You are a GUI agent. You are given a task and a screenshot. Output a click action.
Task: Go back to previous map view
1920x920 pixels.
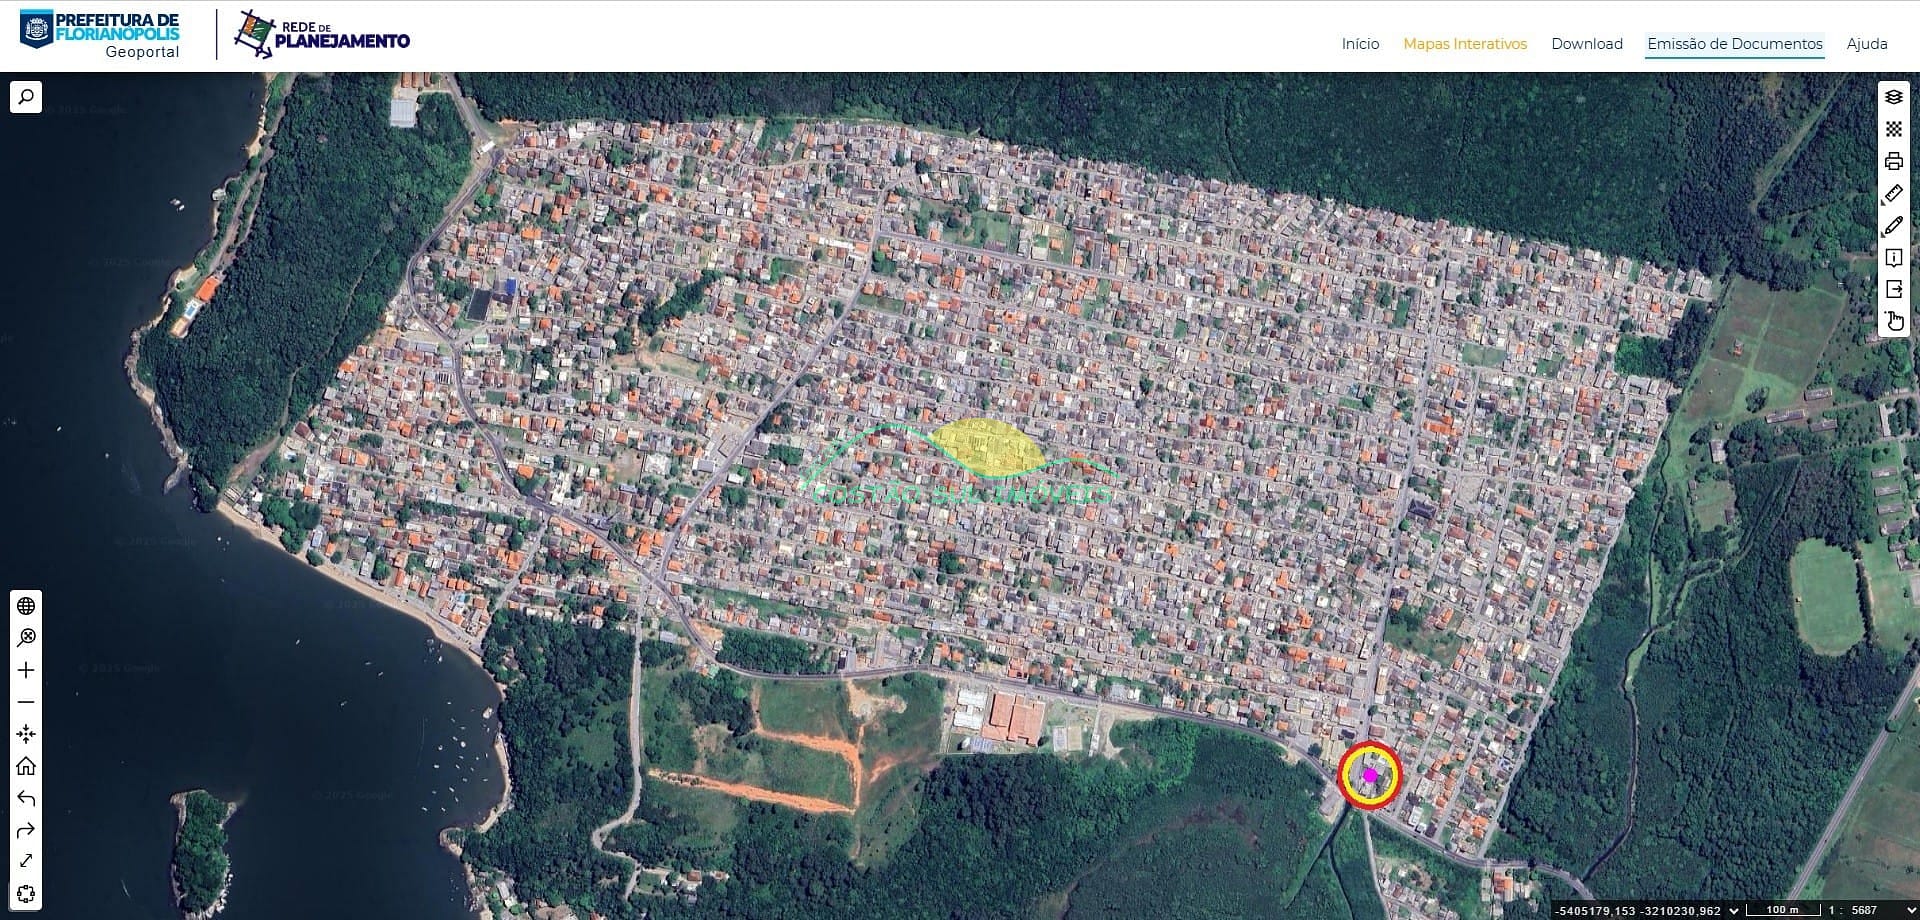tap(26, 798)
